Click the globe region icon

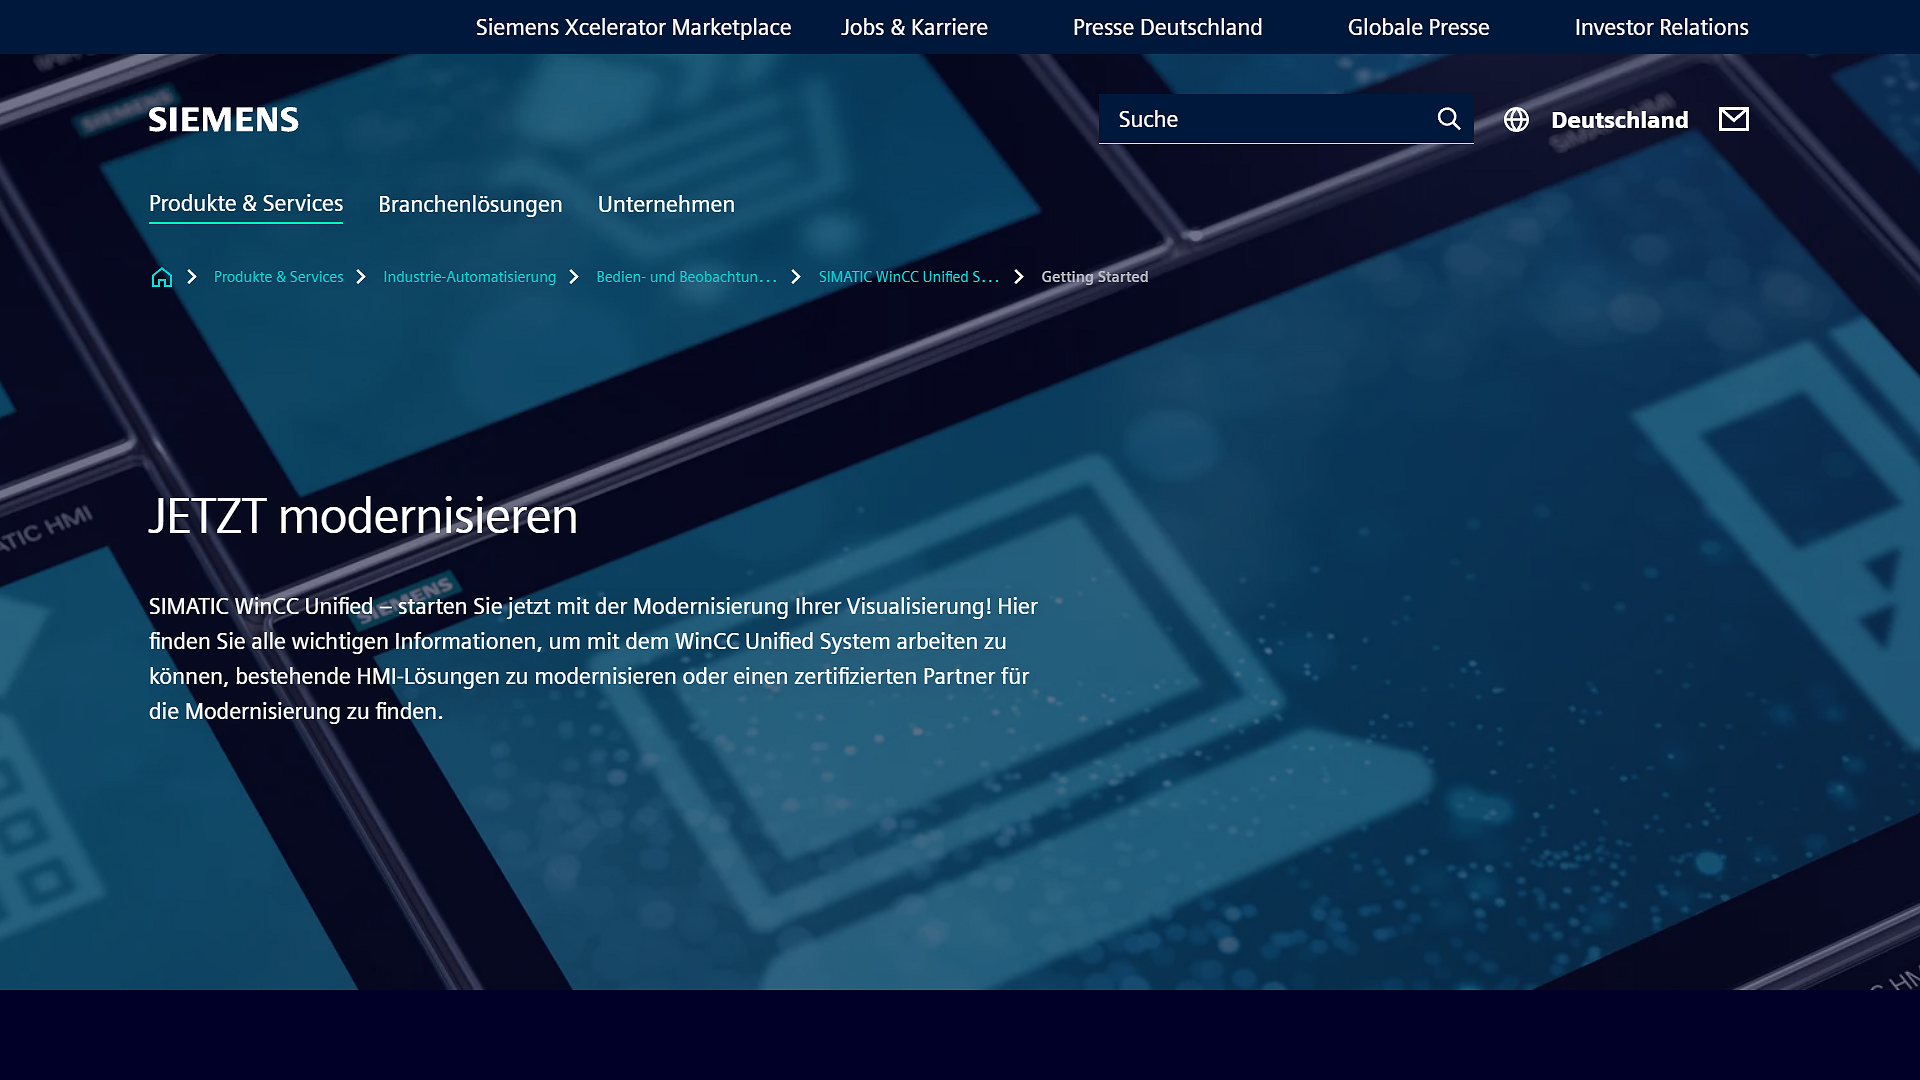pos(1516,120)
